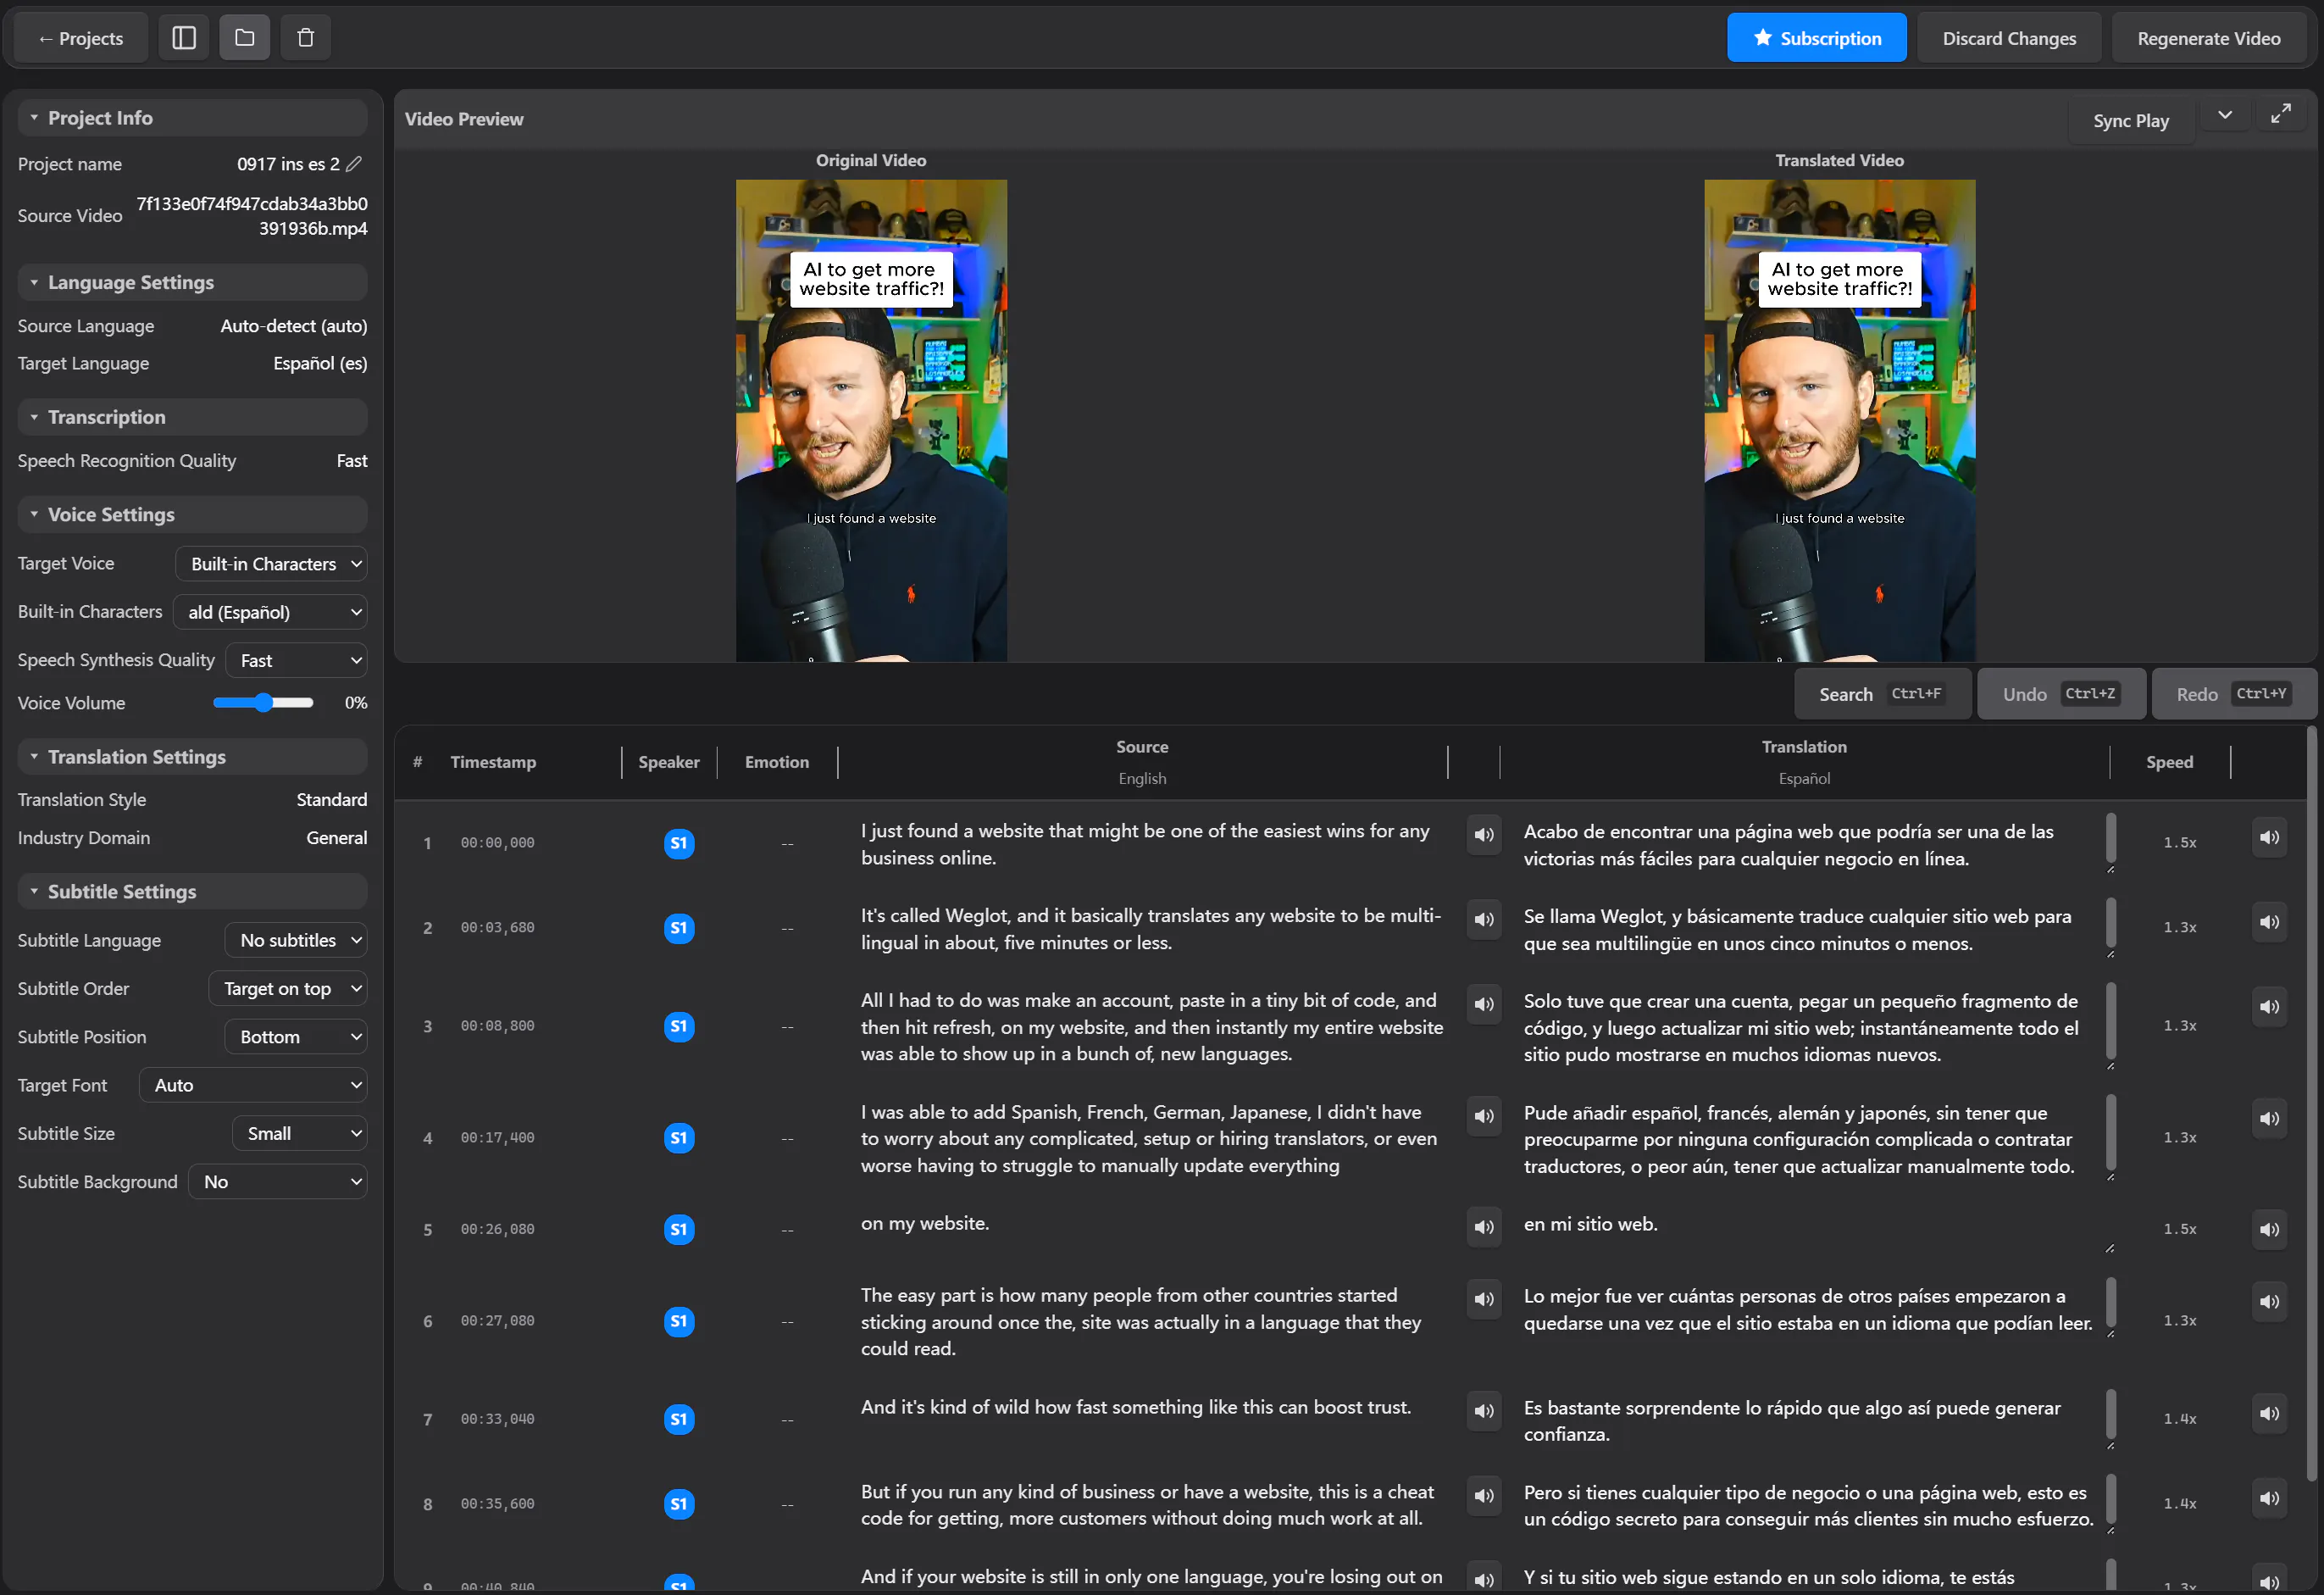Click the Translated Video preview thumbnail
The width and height of the screenshot is (2324, 1595).
pos(1839,420)
